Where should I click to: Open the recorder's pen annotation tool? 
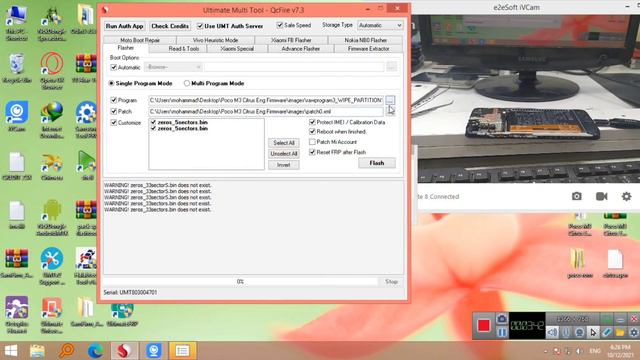pos(607,332)
